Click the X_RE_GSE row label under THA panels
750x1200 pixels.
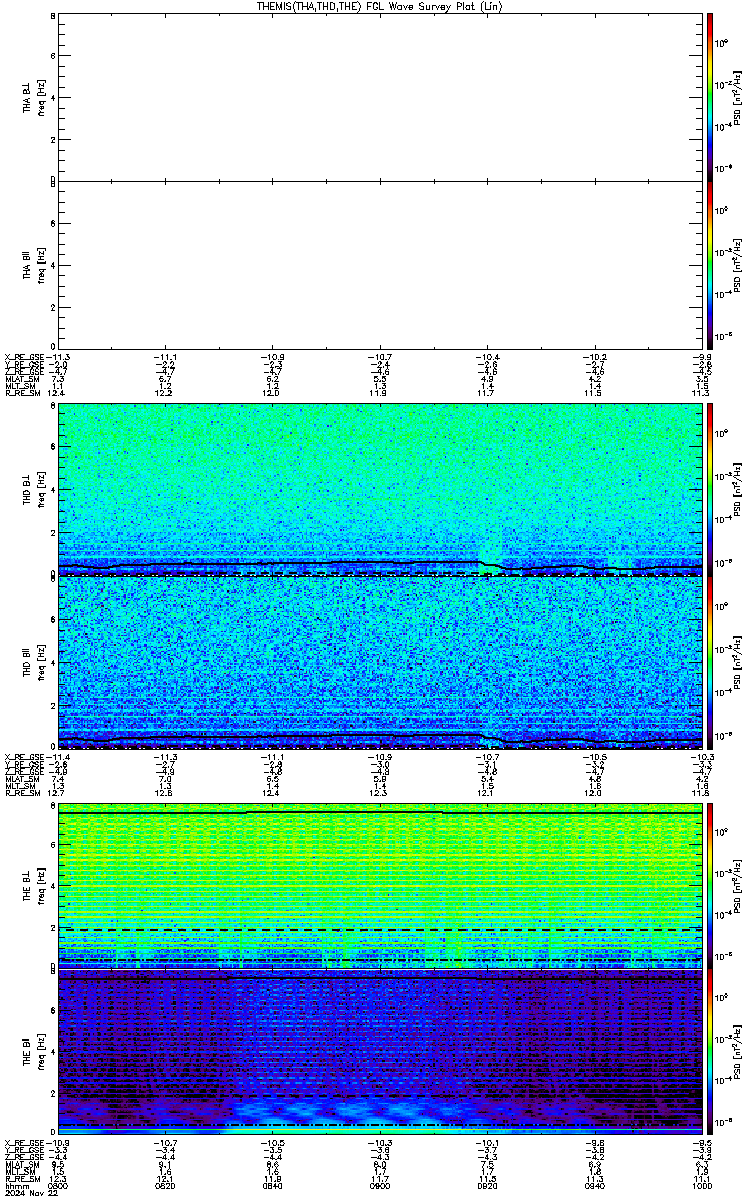[24, 357]
